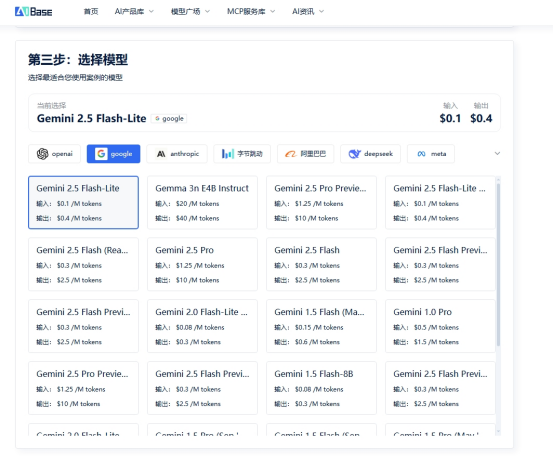
Task: Choose the anthropic provider
Action: (177, 154)
